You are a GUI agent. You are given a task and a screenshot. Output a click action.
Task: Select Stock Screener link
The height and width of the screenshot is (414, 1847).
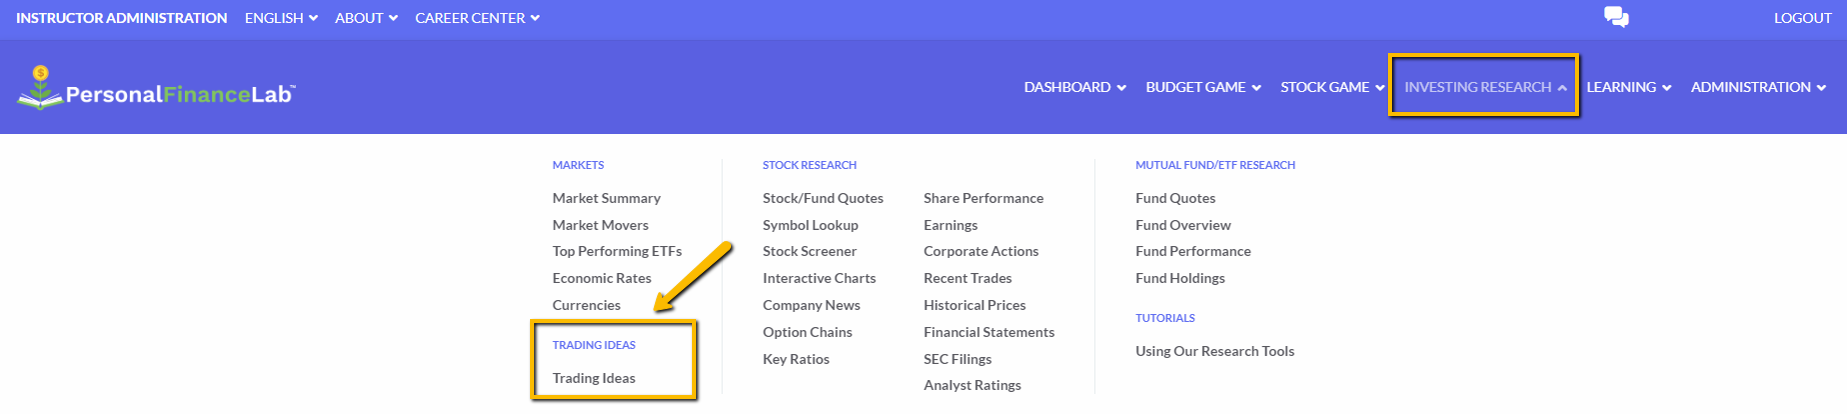tap(809, 251)
